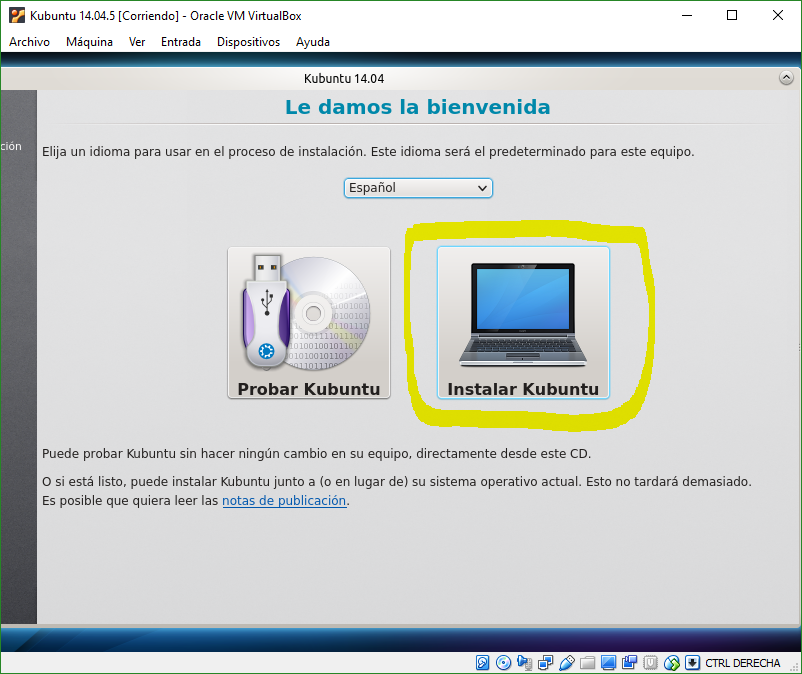This screenshot has height=674, width=802.
Task: Click the network adapter status icon
Action: click(x=545, y=663)
